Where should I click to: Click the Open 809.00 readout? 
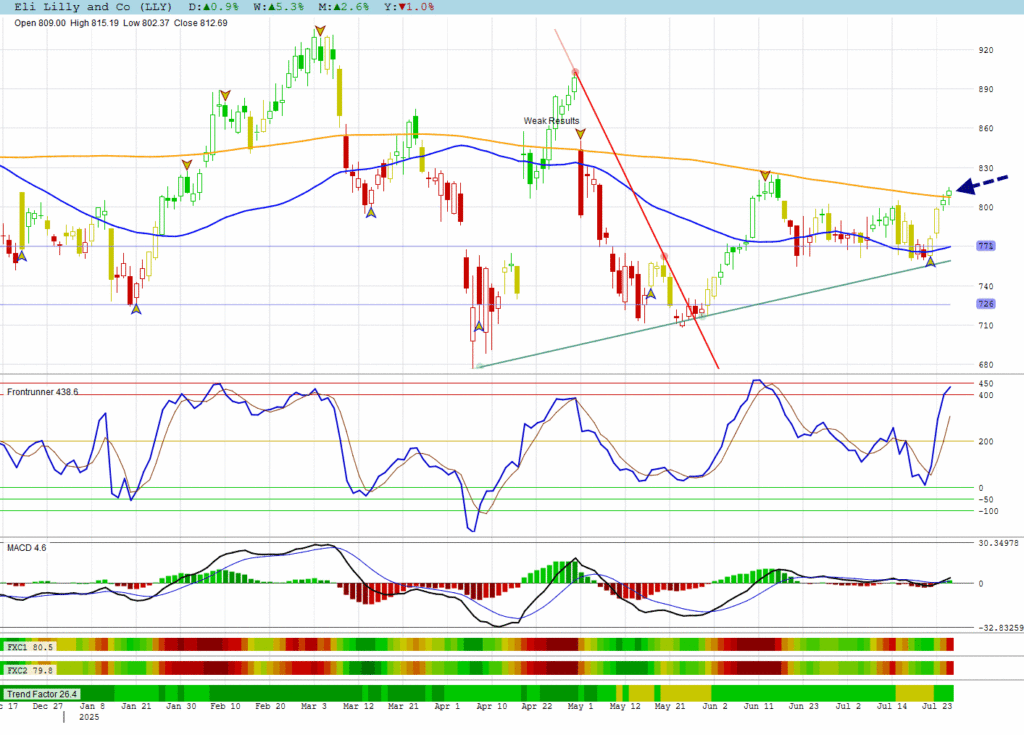[x=40, y=23]
